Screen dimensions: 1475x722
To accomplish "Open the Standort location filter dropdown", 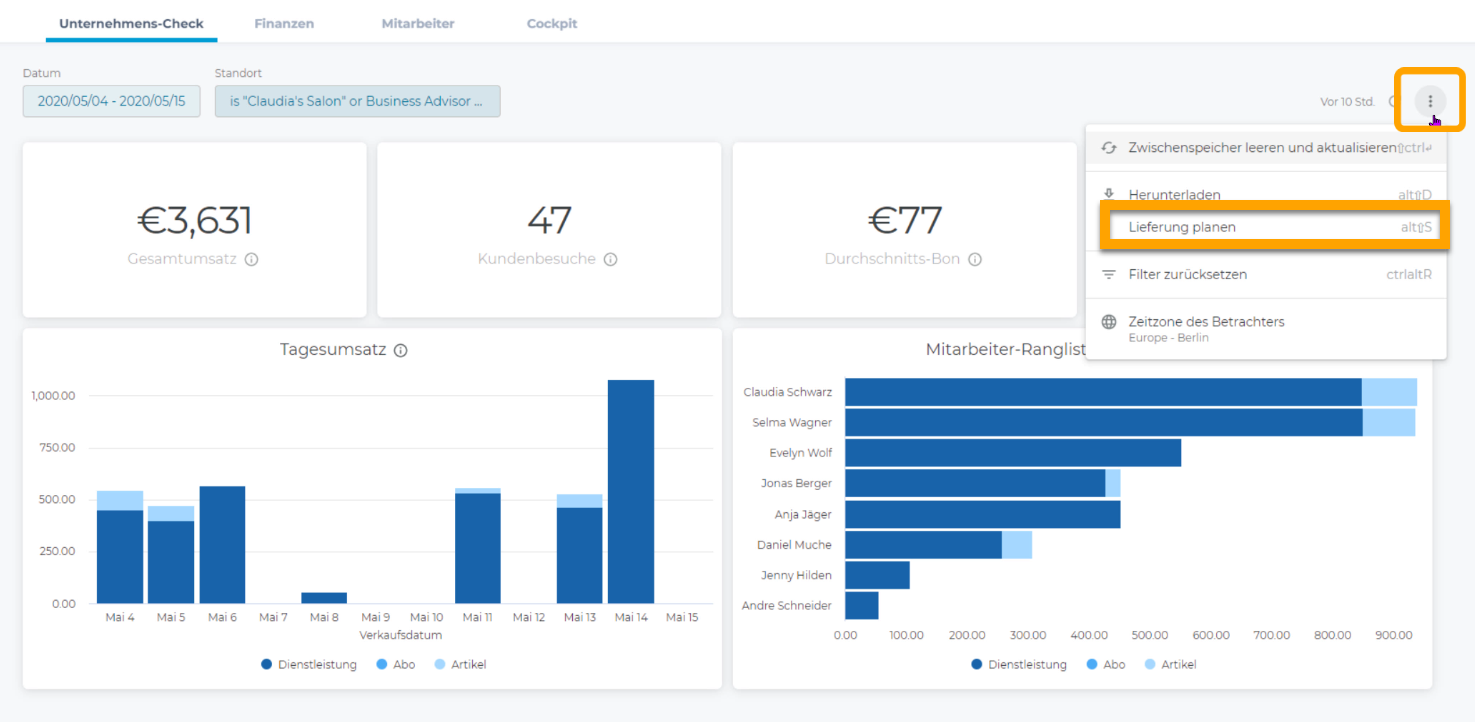I will click(357, 101).
